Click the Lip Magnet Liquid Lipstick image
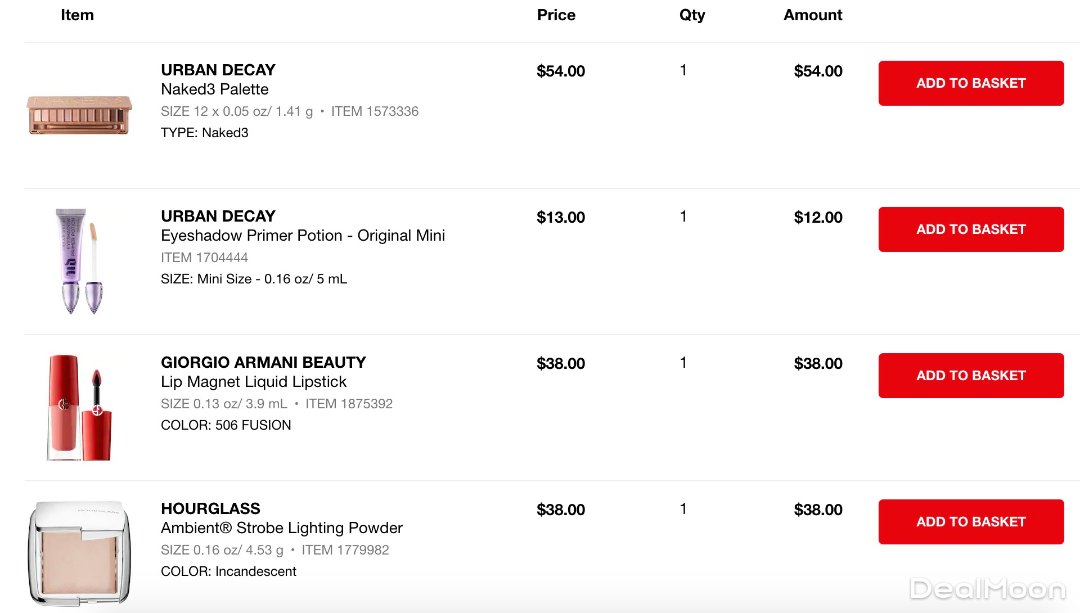The width and height of the screenshot is (1080, 613). click(x=79, y=406)
